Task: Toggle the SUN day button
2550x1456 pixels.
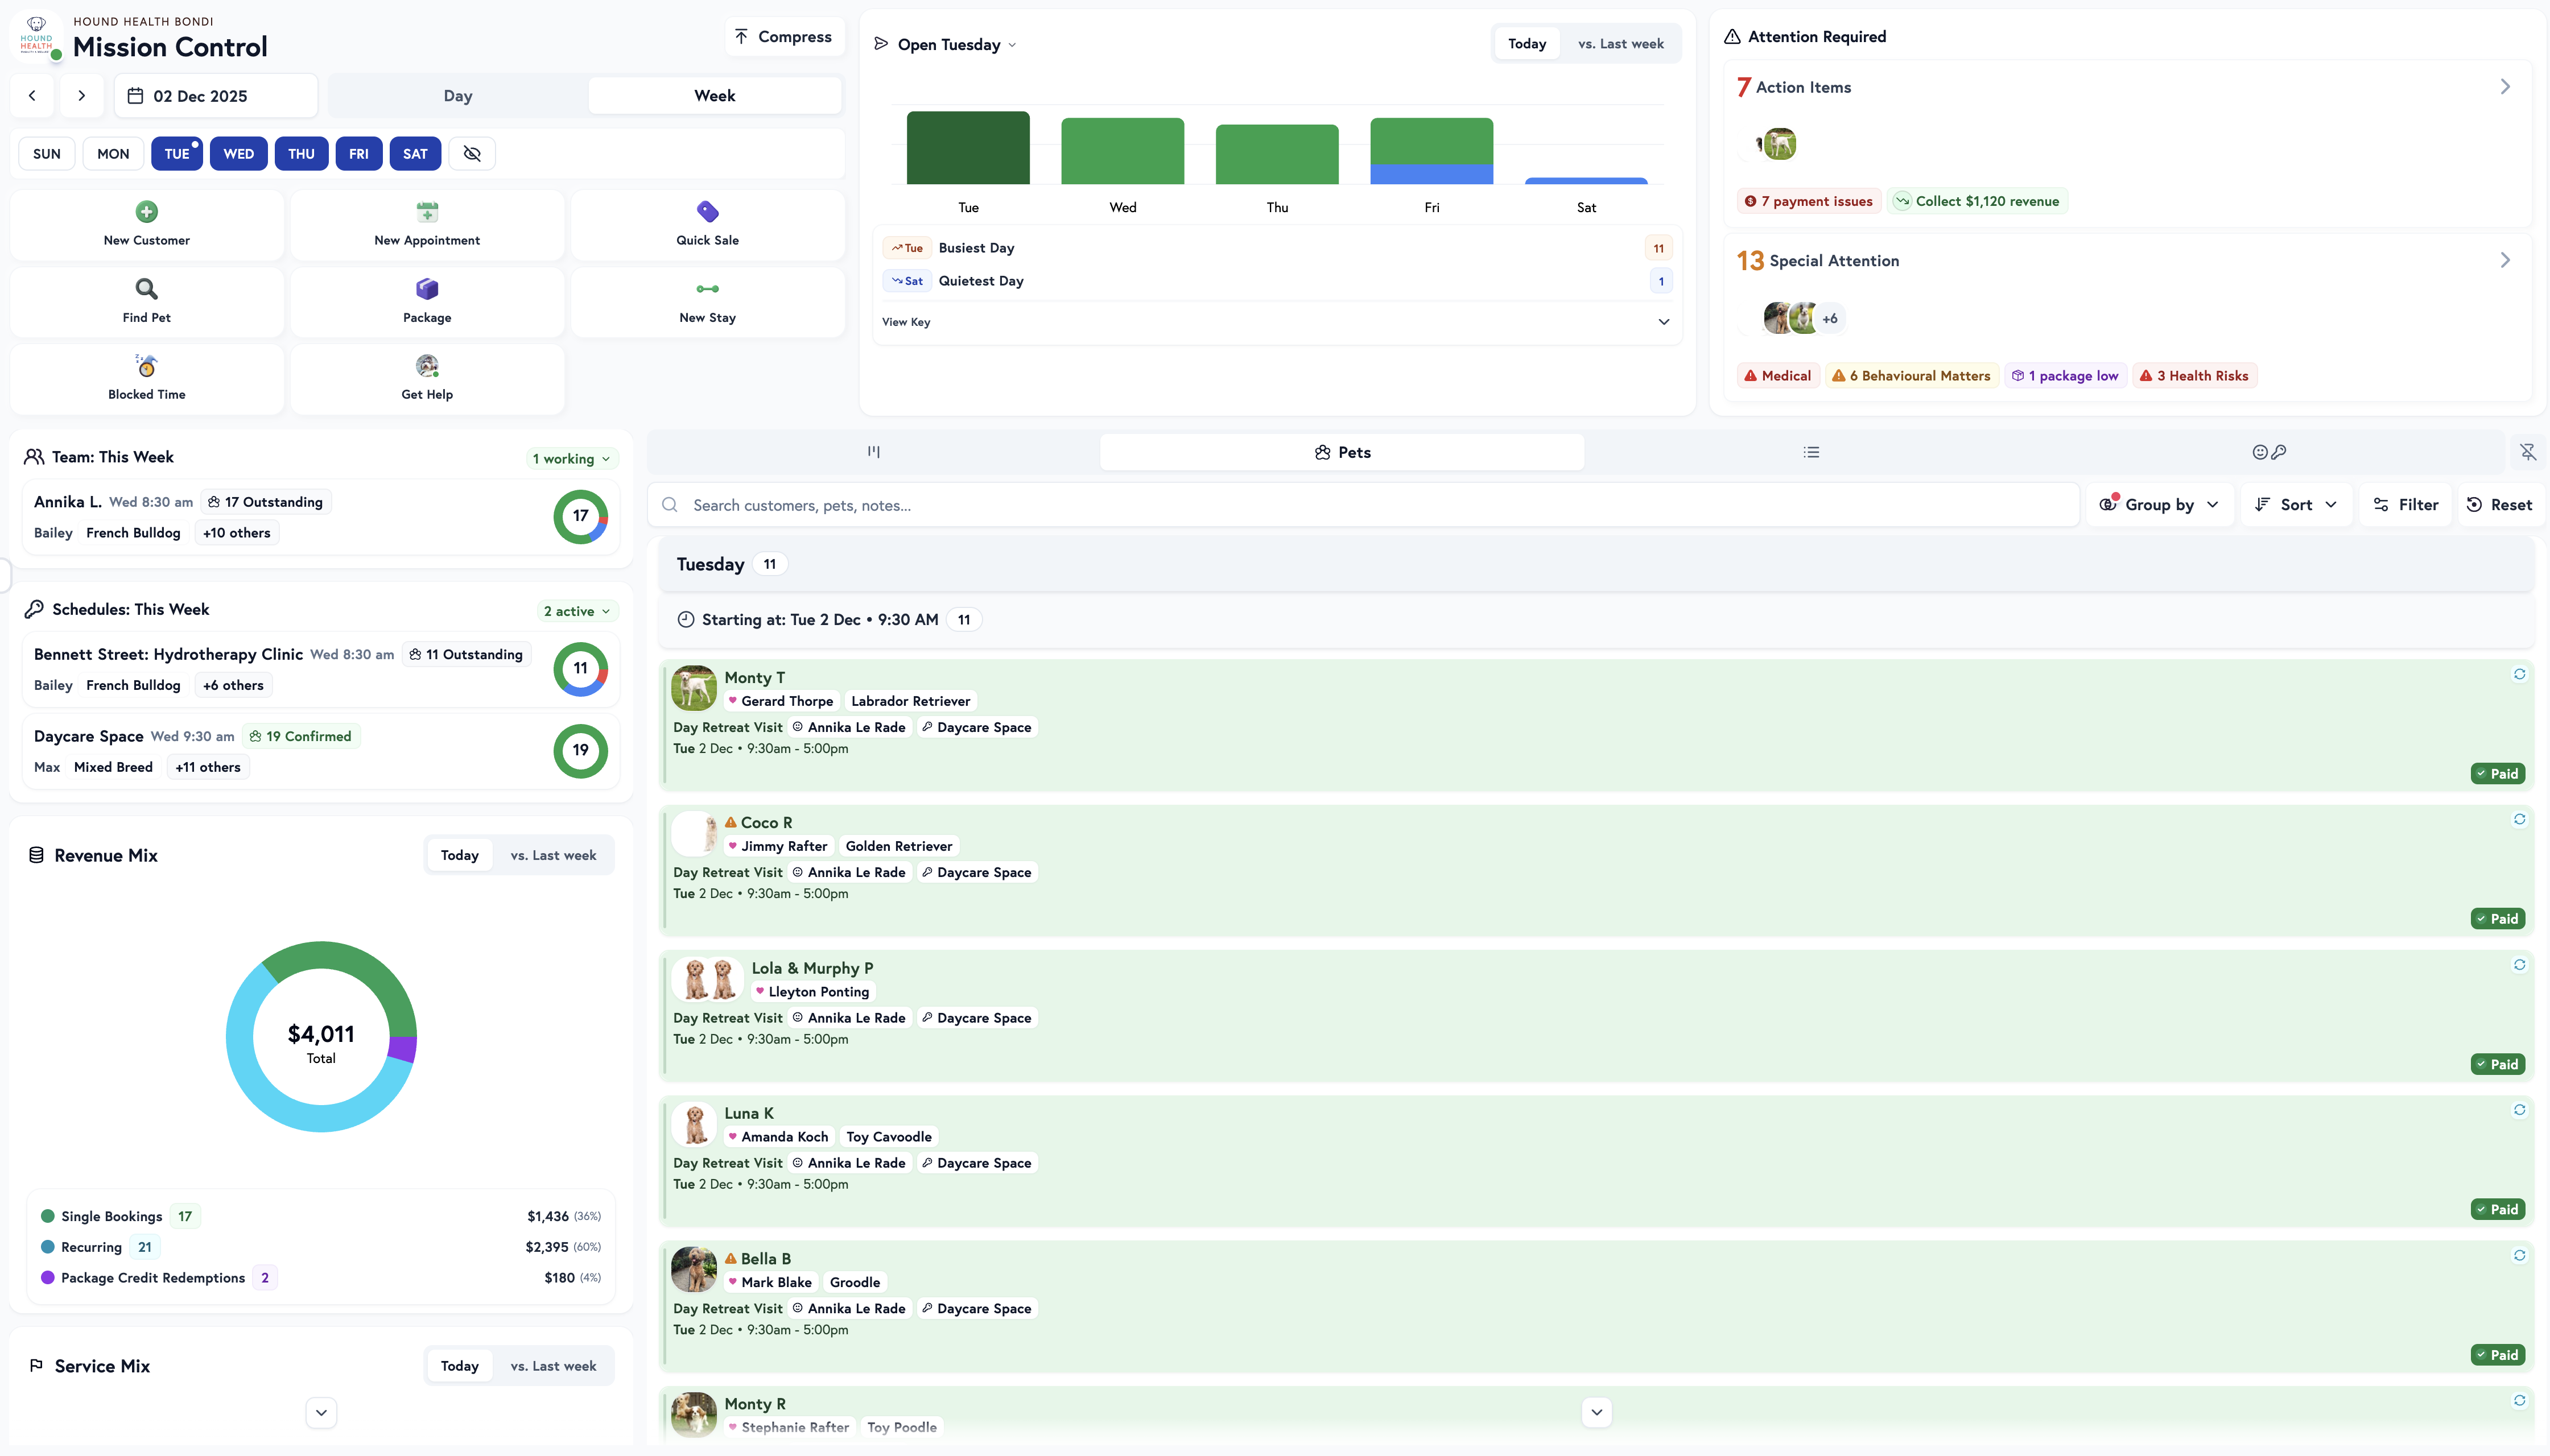Action: 47,154
